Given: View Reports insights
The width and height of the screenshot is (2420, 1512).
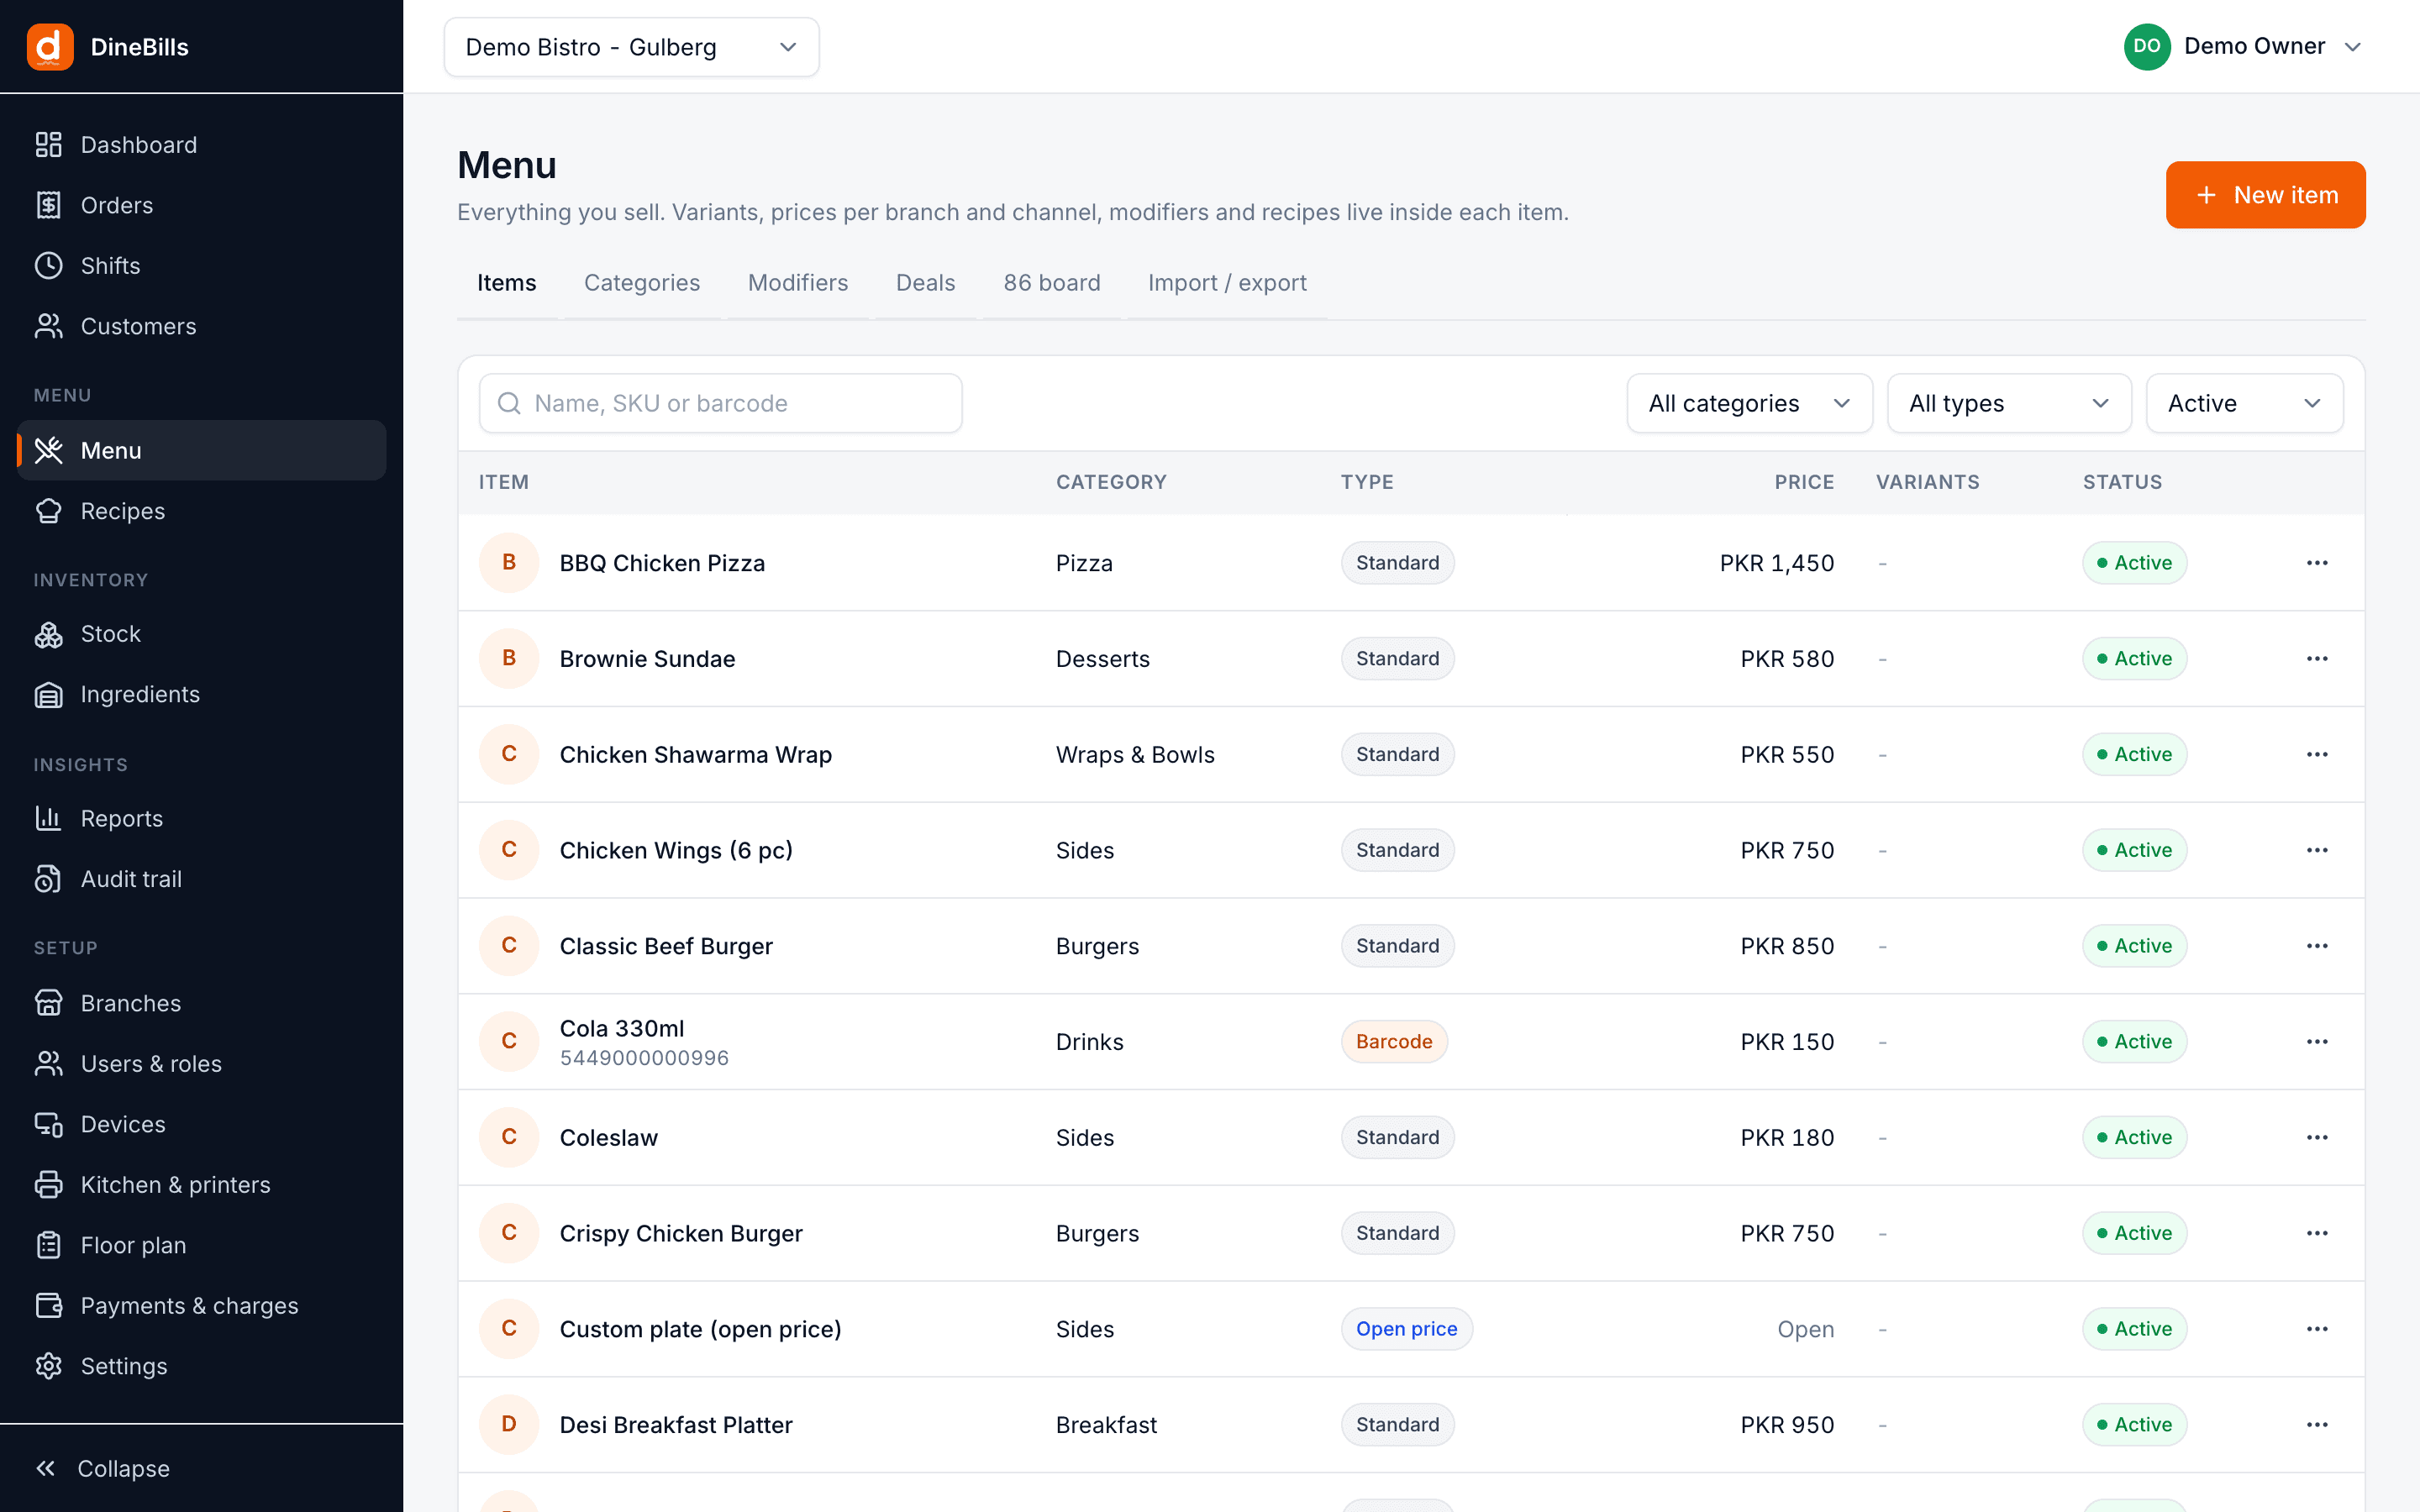Looking at the screenshot, I should [x=201, y=818].
